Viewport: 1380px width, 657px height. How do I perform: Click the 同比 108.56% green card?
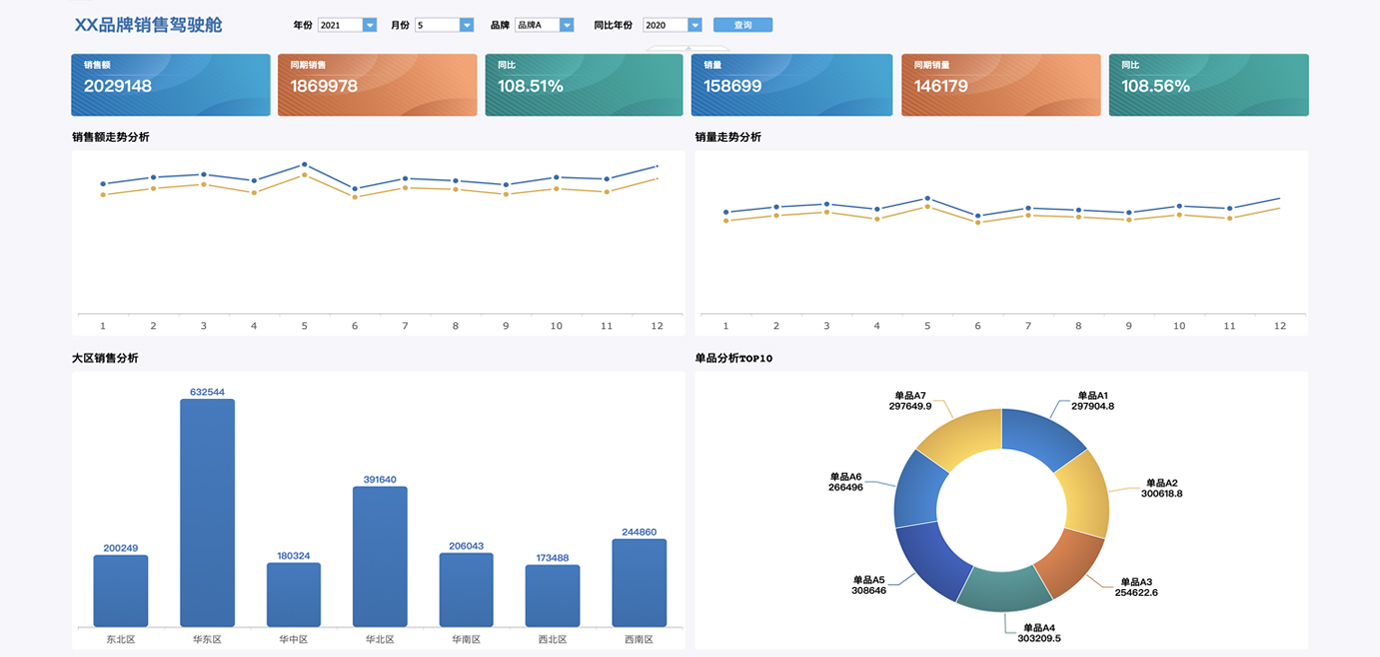click(x=1208, y=85)
